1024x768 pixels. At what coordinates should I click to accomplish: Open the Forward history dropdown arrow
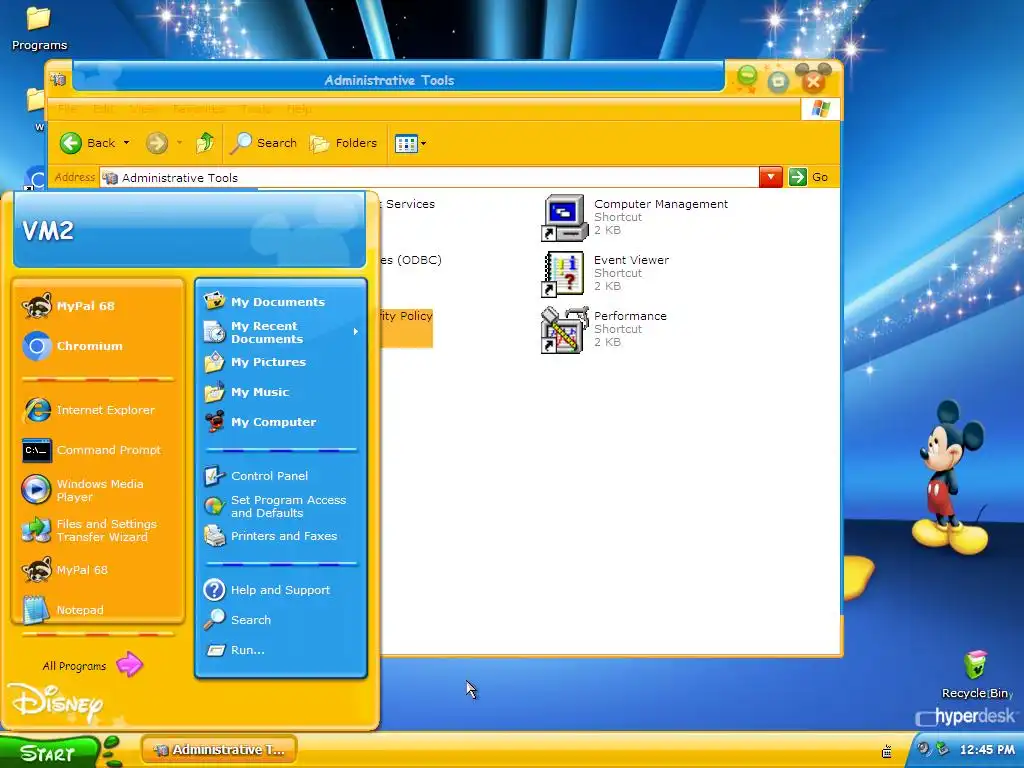click(x=180, y=143)
